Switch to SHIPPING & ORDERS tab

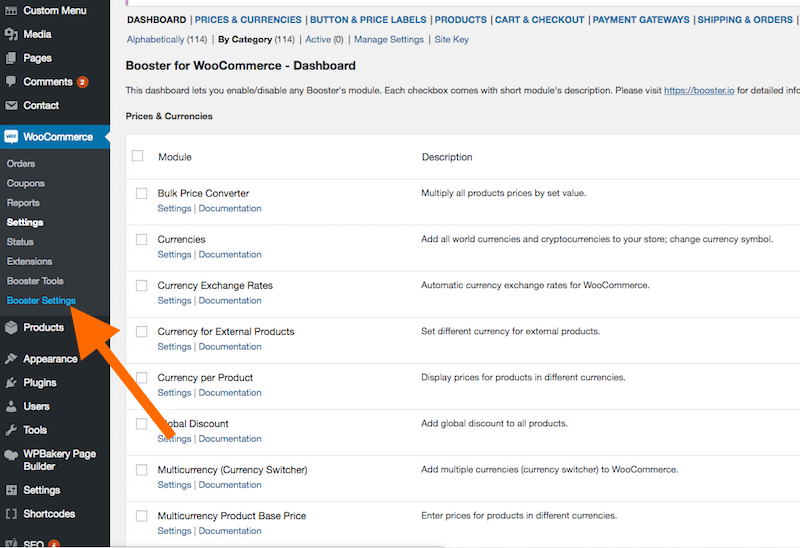click(745, 20)
